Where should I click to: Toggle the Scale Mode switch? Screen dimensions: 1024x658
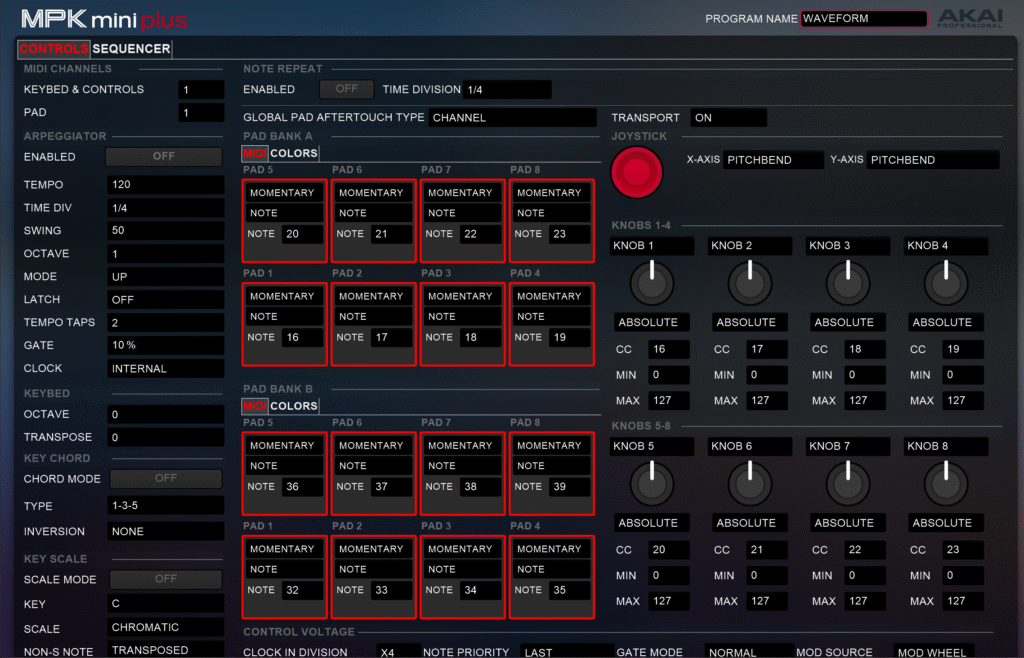coord(166,579)
